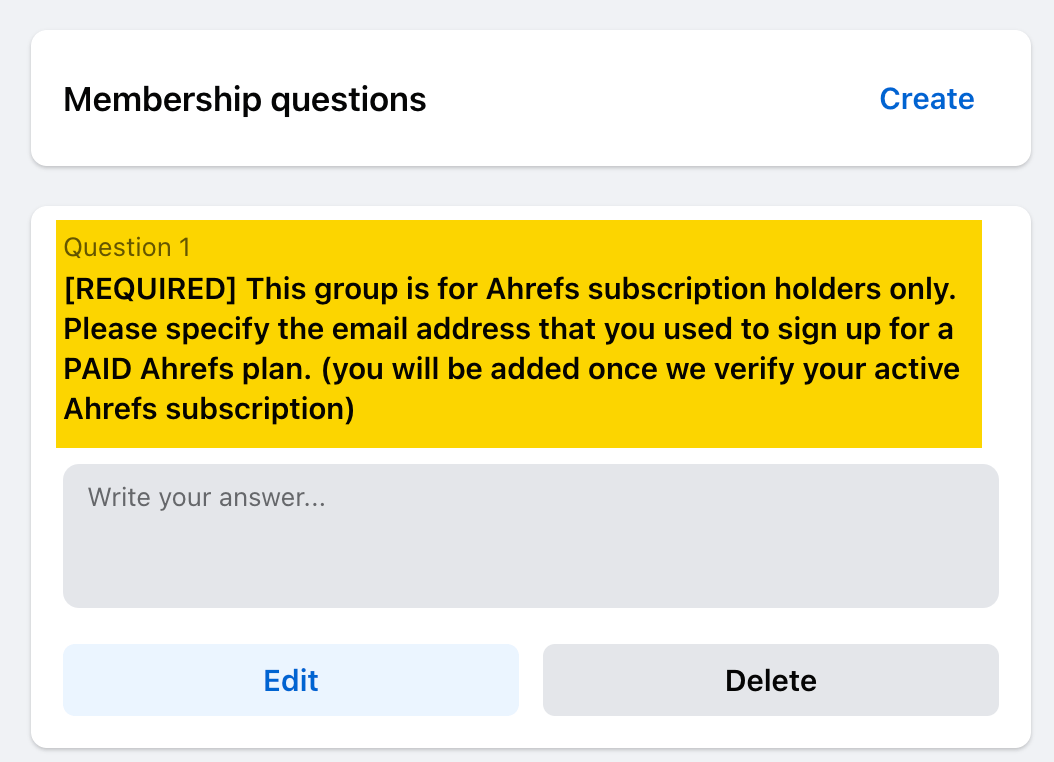Remove the Ahrefs subscription question

pos(770,680)
